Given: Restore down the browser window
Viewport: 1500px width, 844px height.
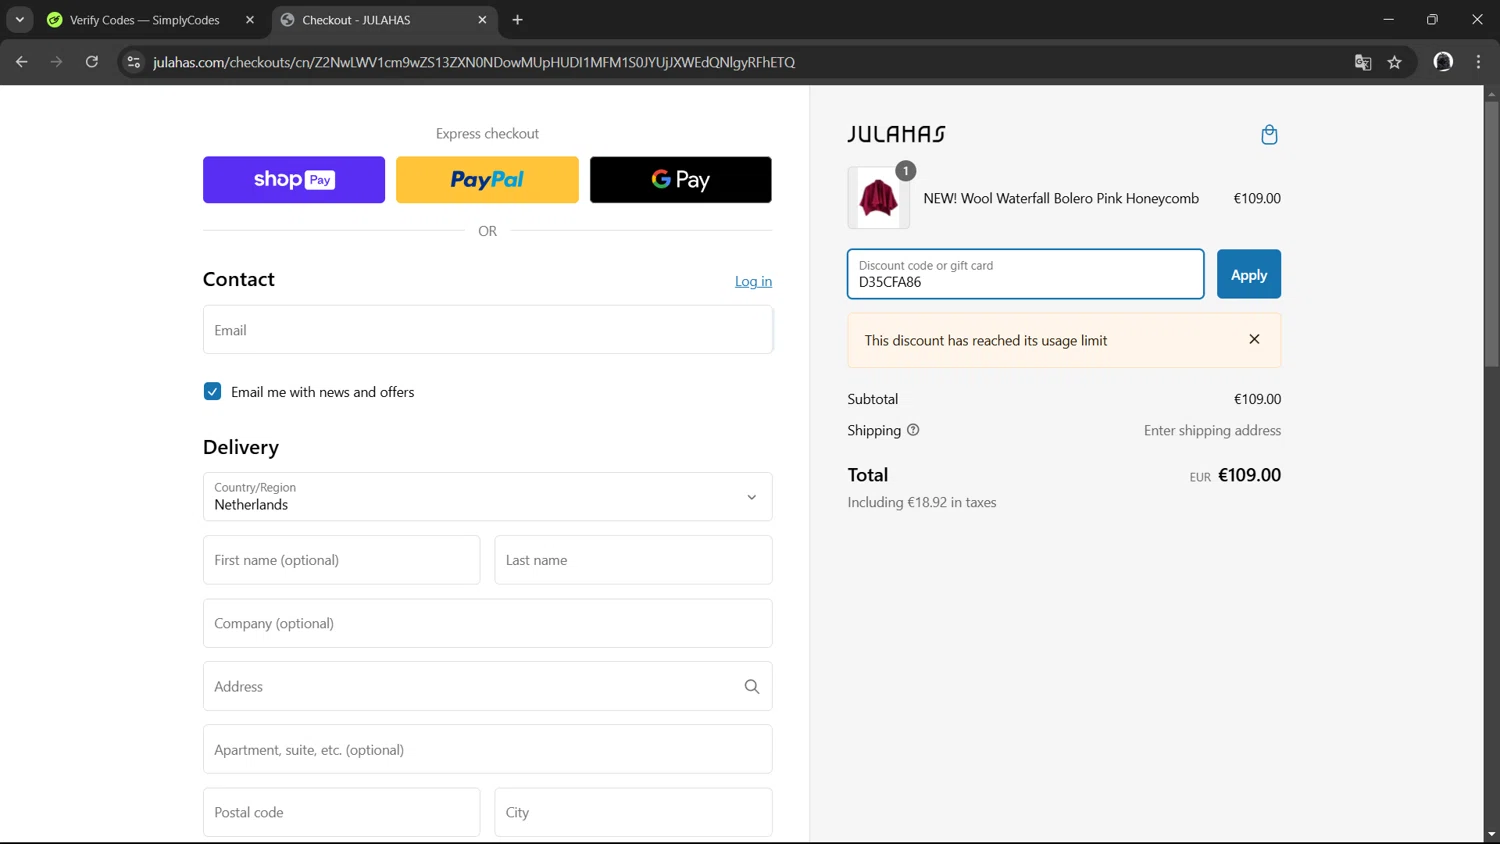Looking at the screenshot, I should click(x=1432, y=20).
